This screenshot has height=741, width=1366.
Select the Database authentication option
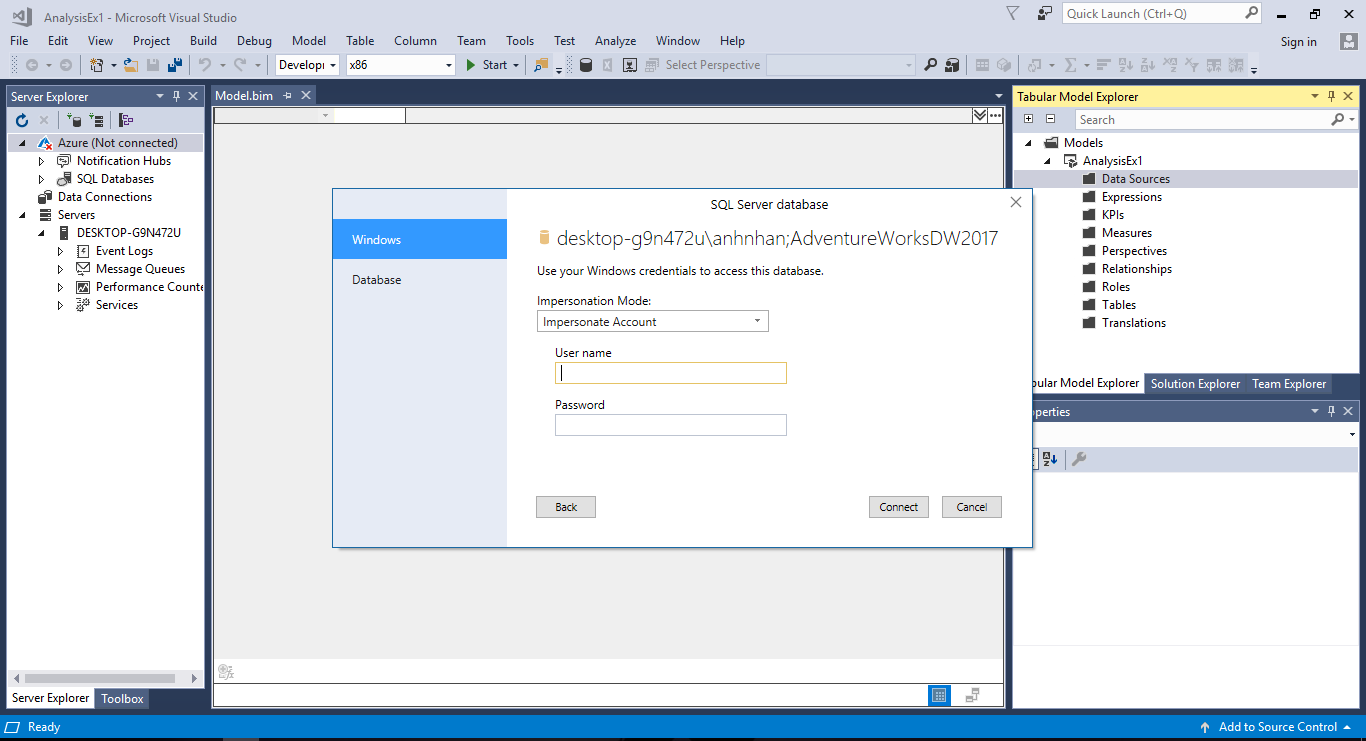pyautogui.click(x=420, y=280)
